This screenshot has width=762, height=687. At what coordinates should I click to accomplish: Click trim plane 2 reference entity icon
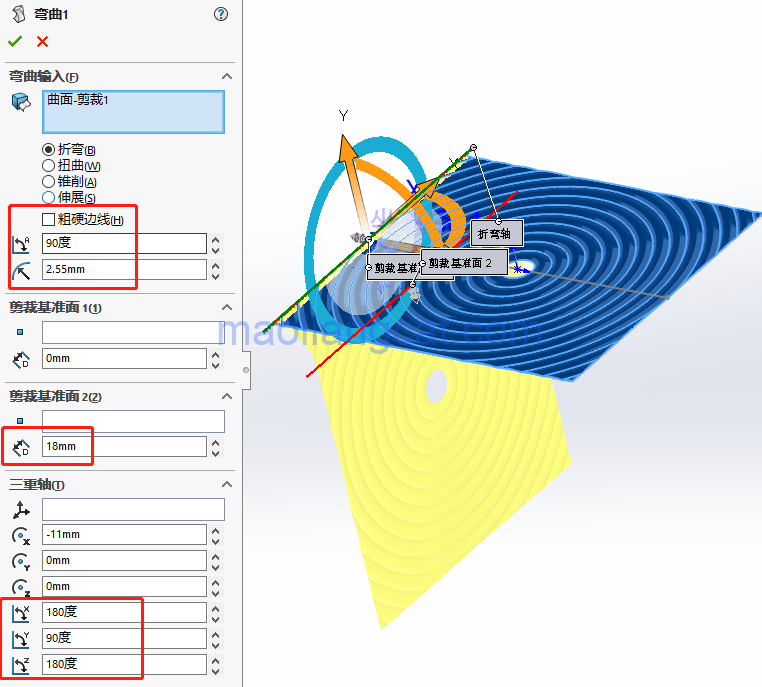pos(20,421)
